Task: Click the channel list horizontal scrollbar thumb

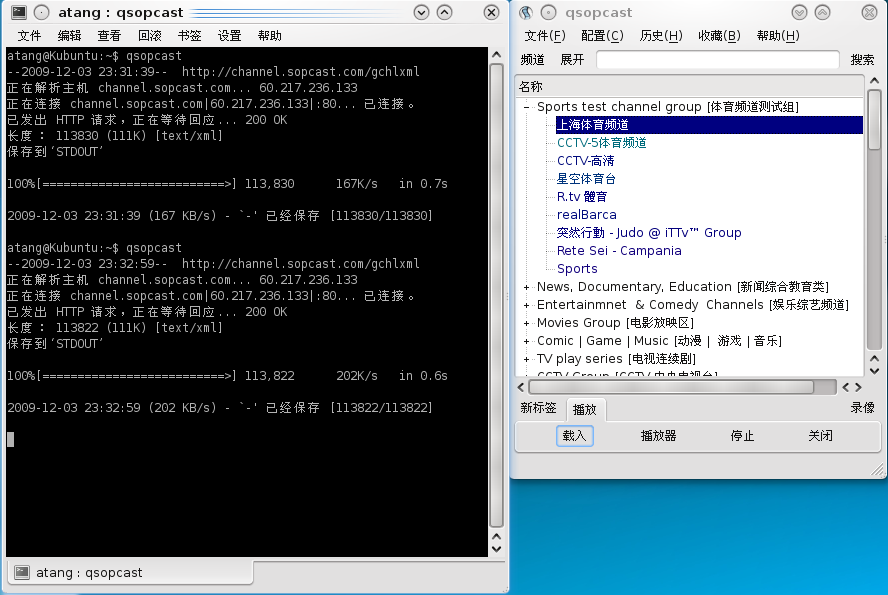Action: pyautogui.click(x=671, y=387)
